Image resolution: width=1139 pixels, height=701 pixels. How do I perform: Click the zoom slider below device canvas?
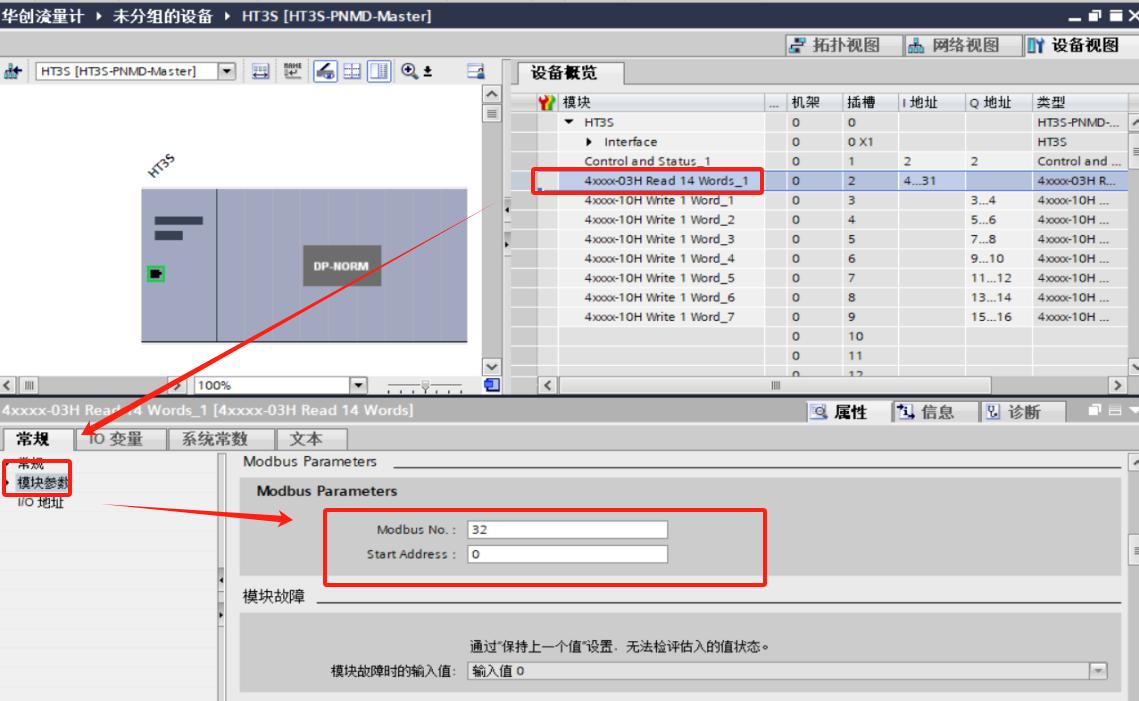click(x=425, y=385)
